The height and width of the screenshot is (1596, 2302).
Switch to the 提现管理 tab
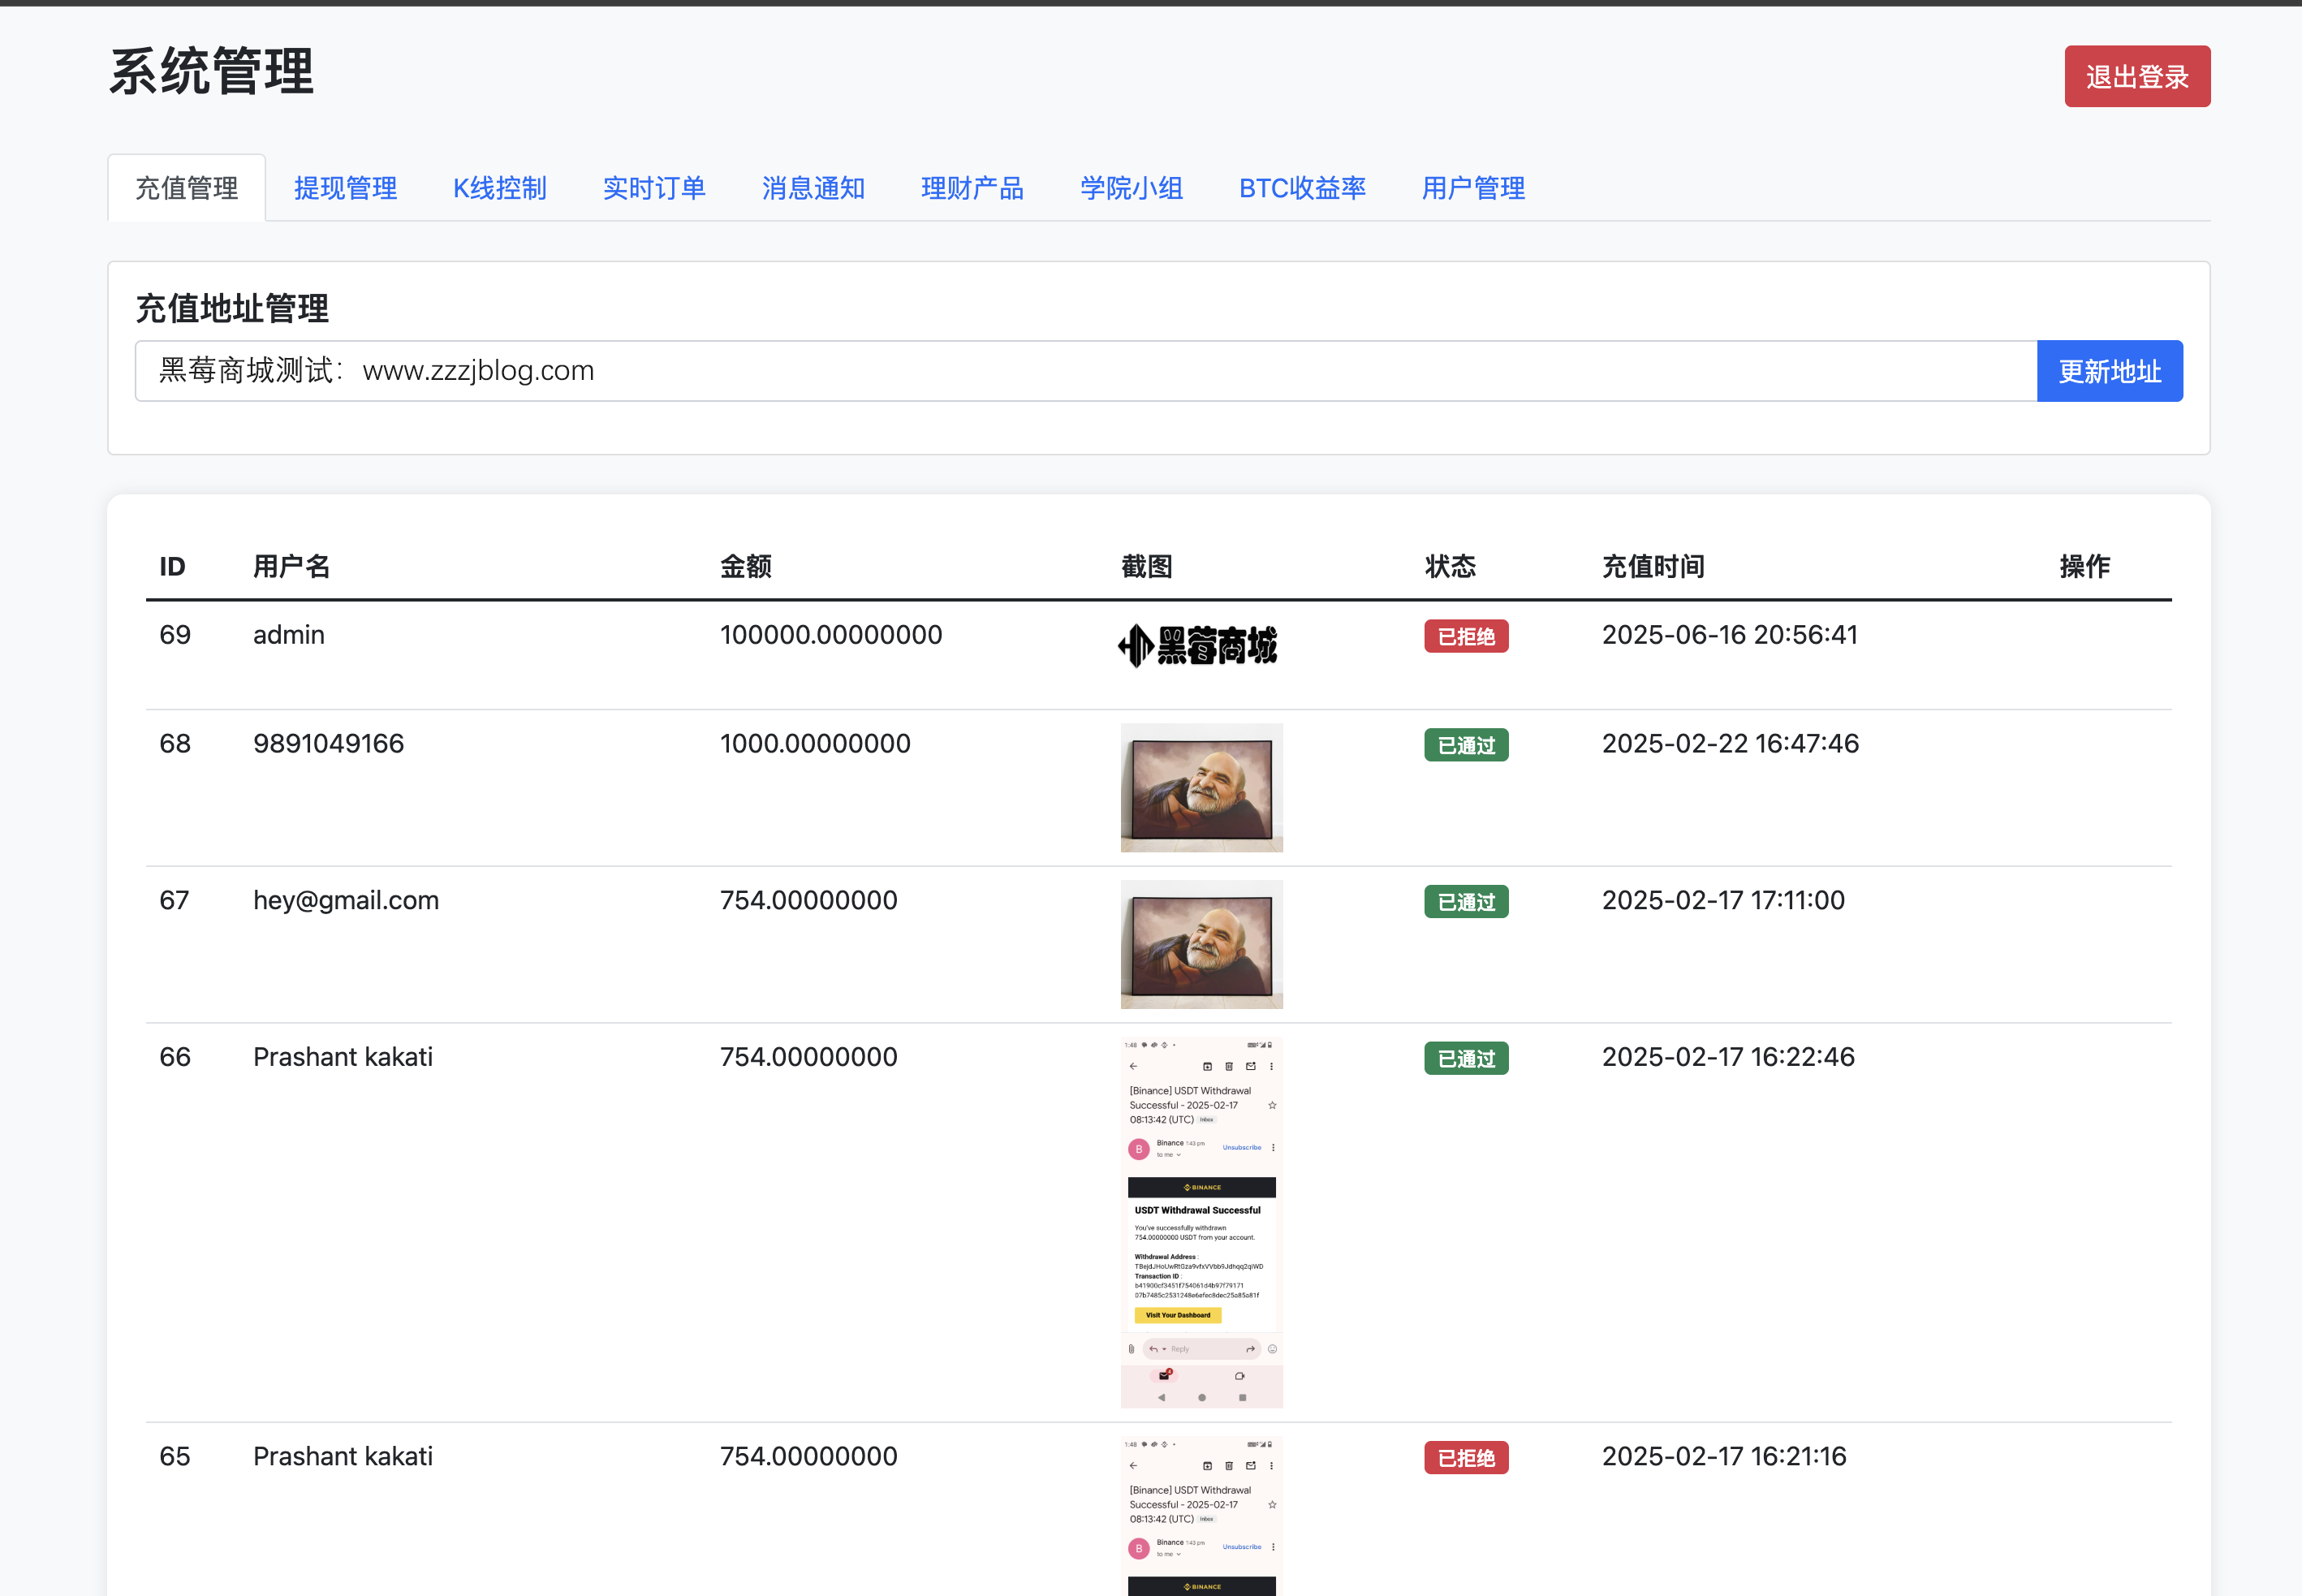tap(345, 188)
